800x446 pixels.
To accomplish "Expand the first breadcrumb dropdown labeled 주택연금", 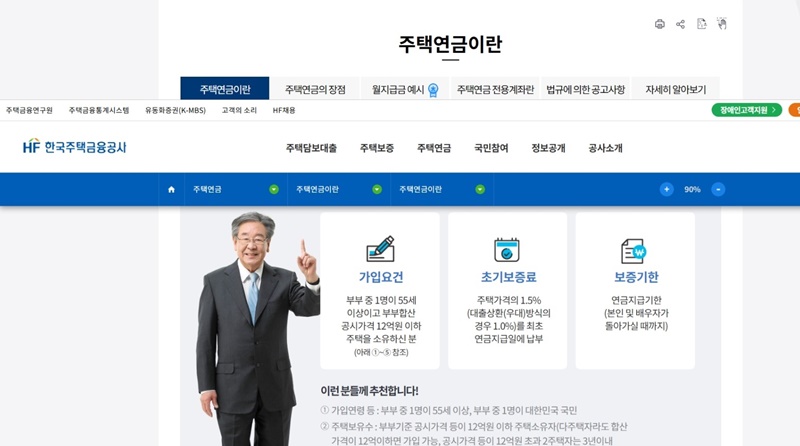I will [273, 189].
